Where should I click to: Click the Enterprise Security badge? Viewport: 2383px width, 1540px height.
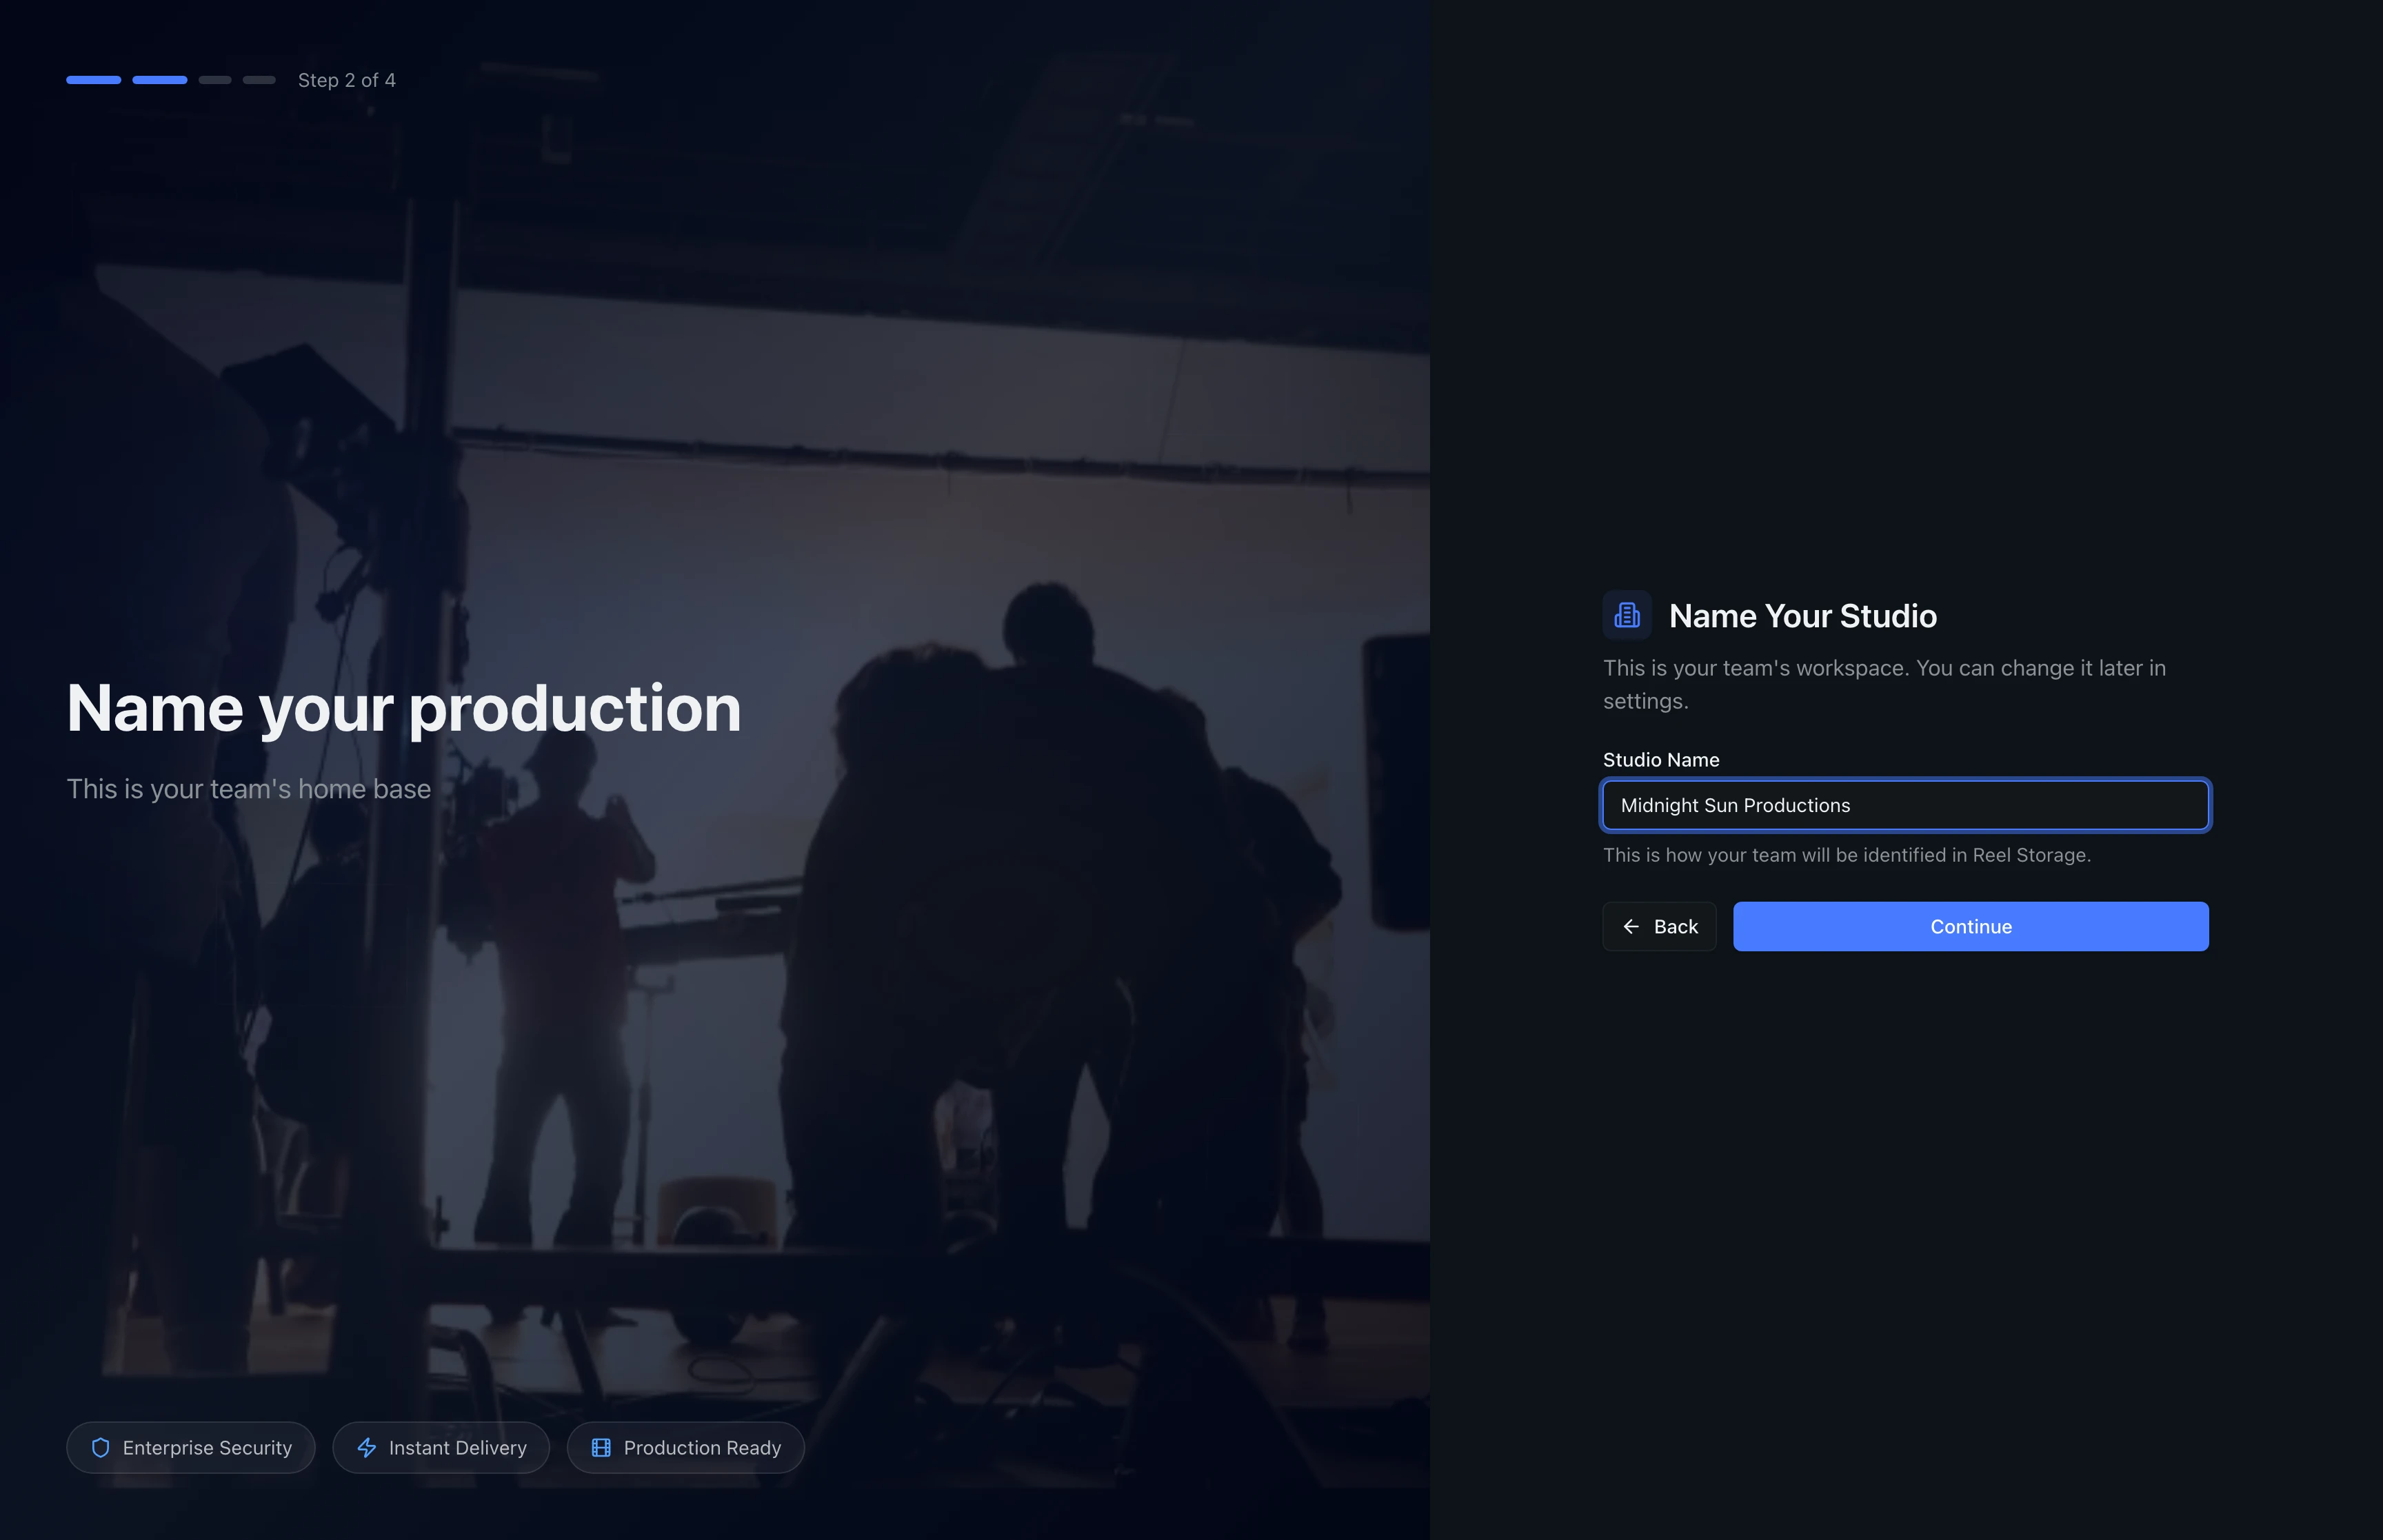(x=191, y=1447)
